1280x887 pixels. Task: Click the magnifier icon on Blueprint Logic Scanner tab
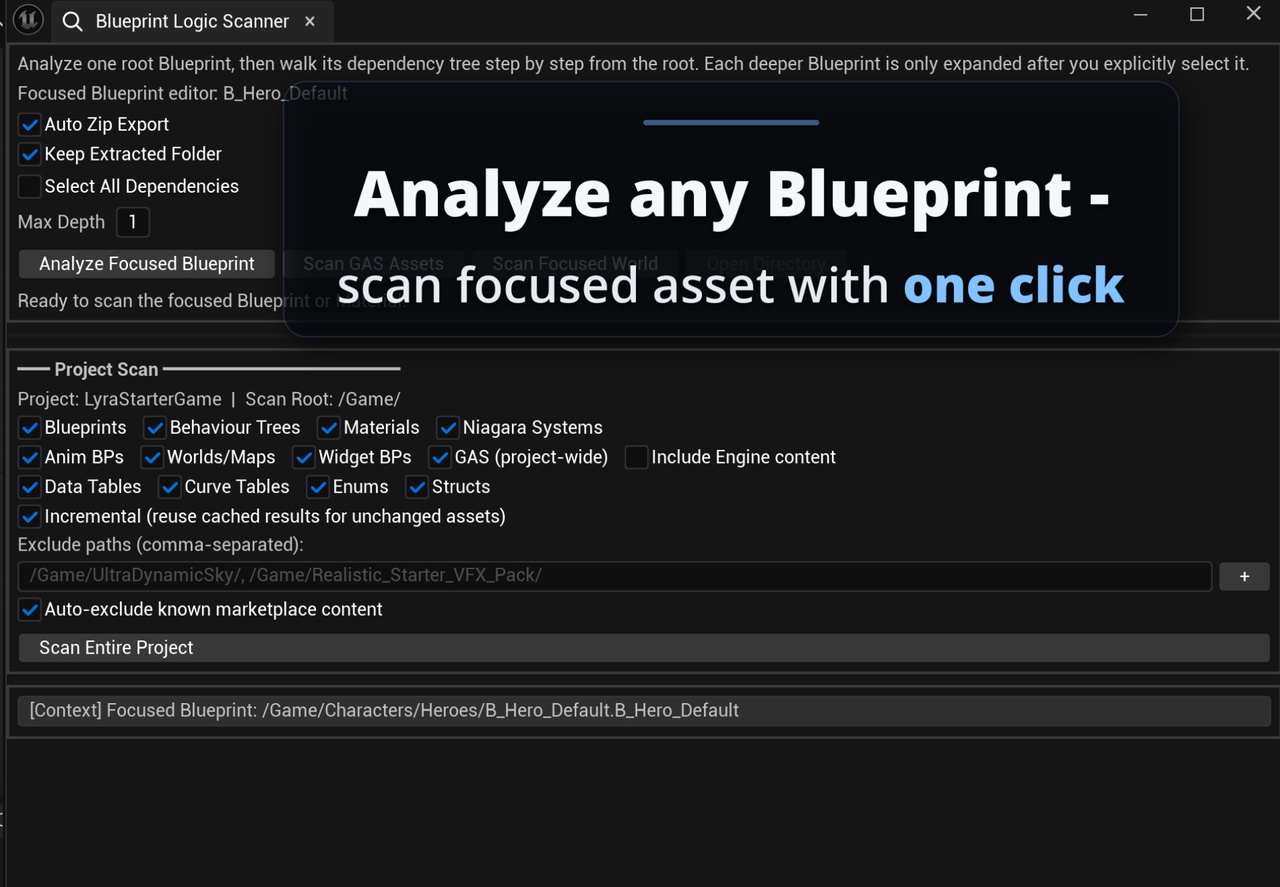pyautogui.click(x=72, y=21)
